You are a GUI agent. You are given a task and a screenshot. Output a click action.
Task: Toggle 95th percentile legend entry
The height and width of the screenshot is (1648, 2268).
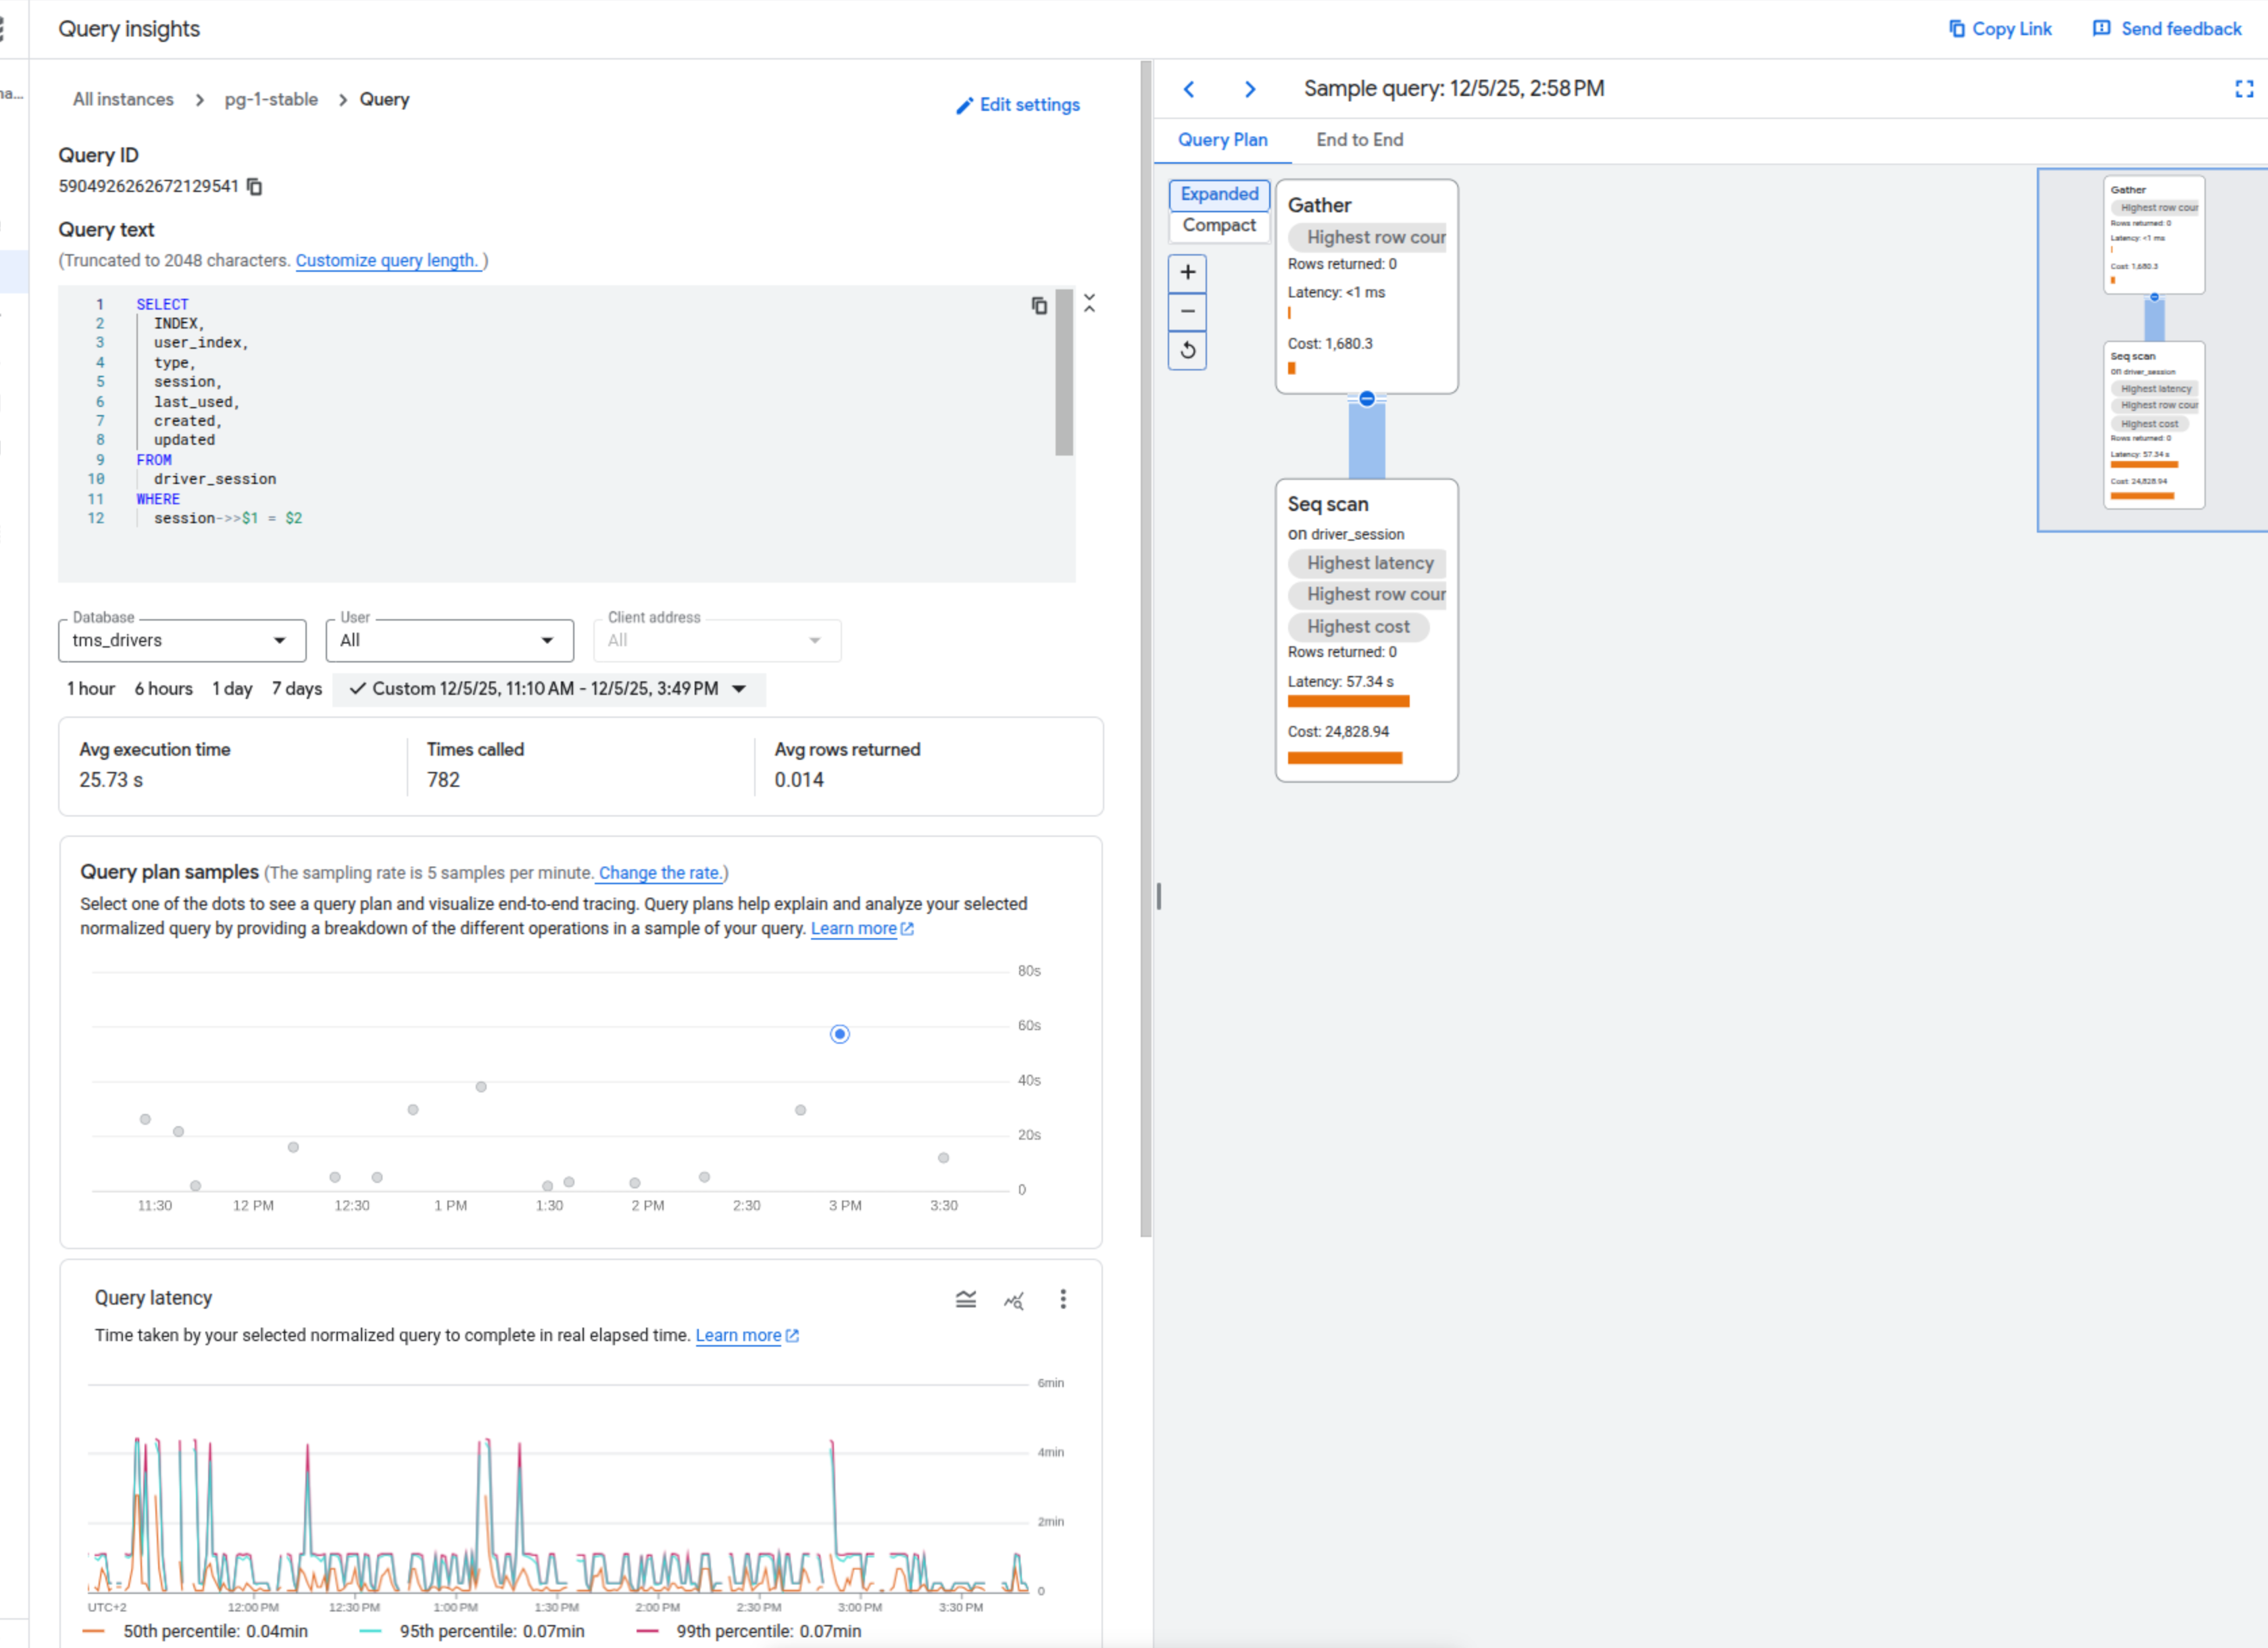pyautogui.click(x=472, y=1632)
